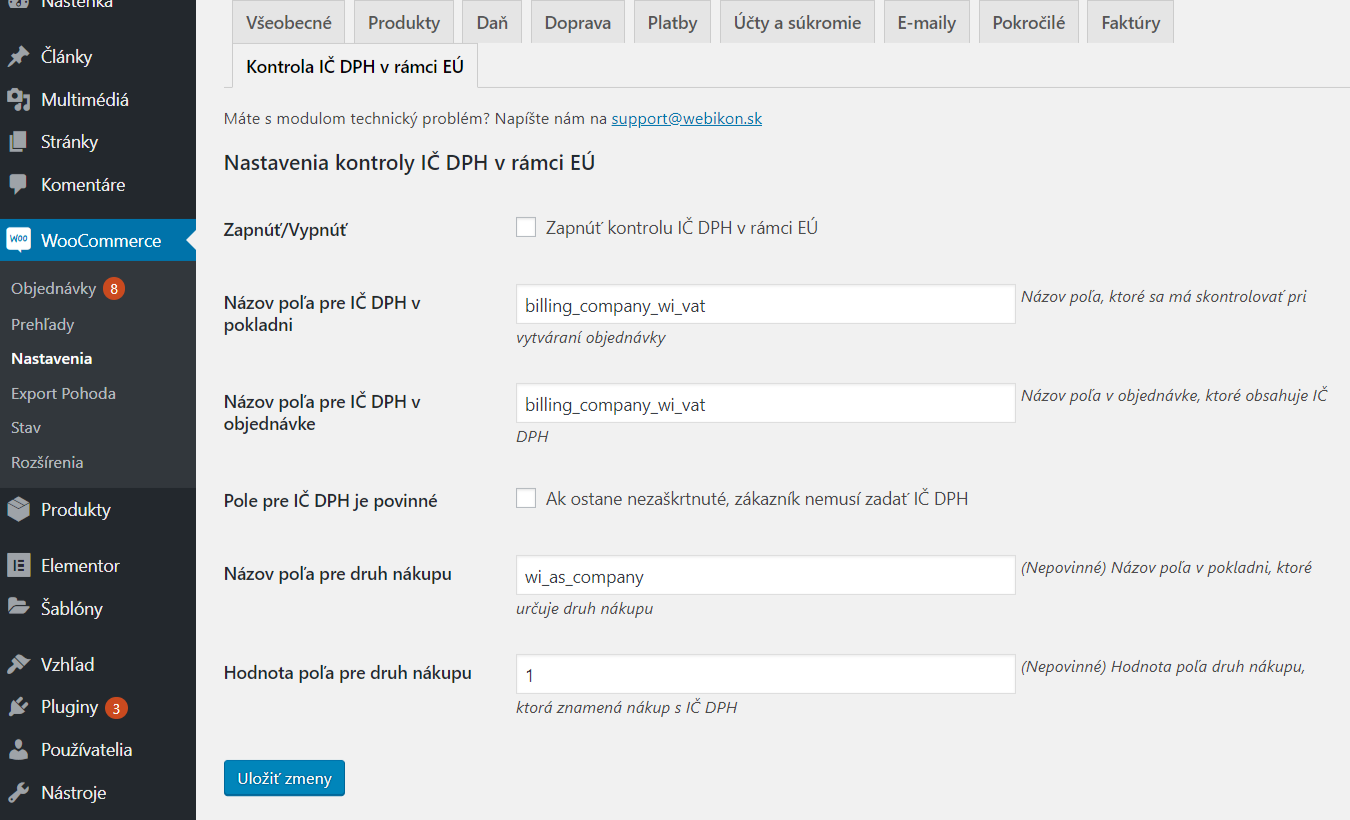This screenshot has height=820, width=1350.
Task: Switch to the Doprava tab
Action: click(x=578, y=23)
